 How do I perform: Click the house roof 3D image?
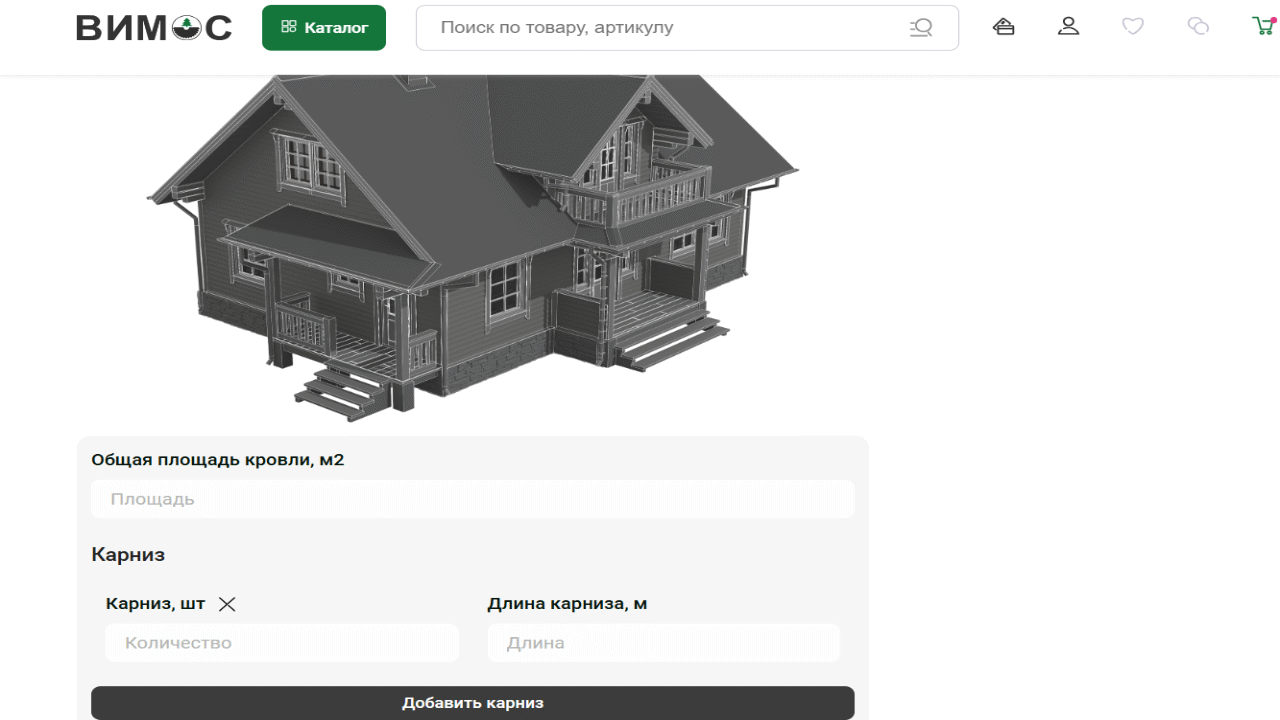pos(470,240)
